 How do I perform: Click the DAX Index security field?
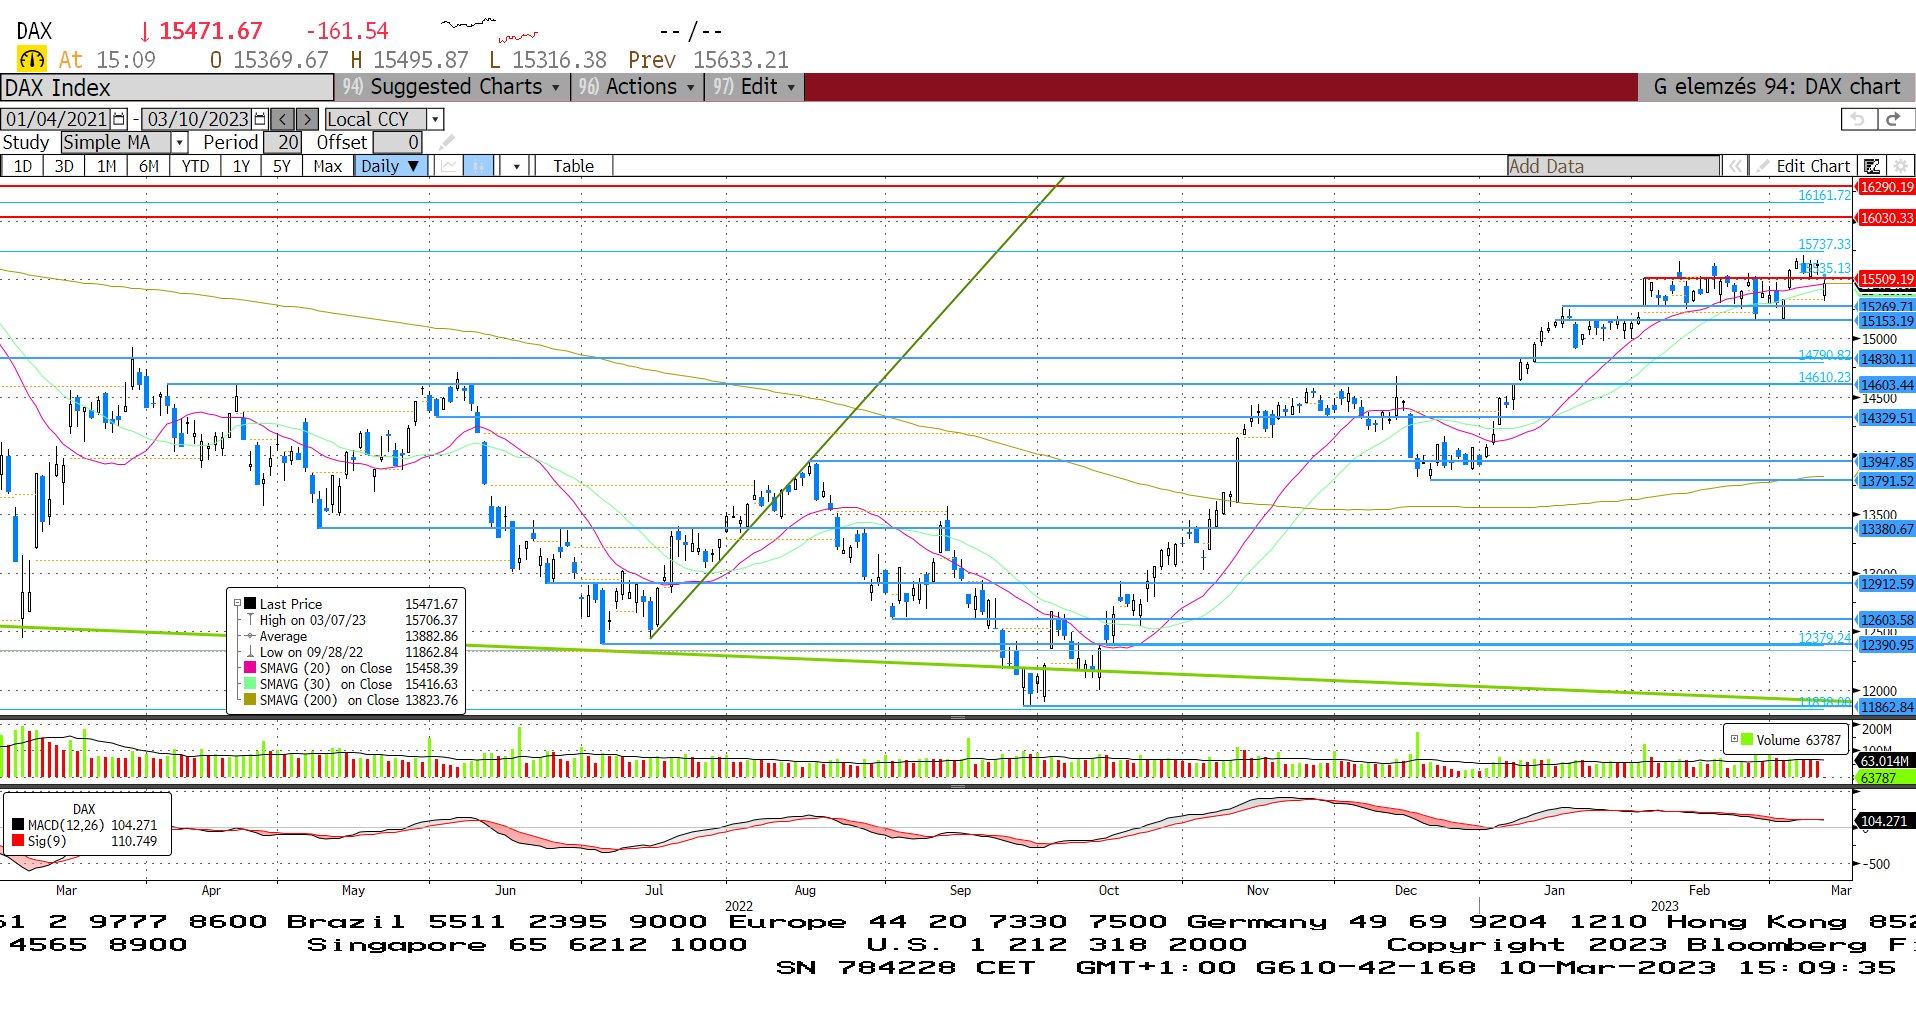coord(167,87)
